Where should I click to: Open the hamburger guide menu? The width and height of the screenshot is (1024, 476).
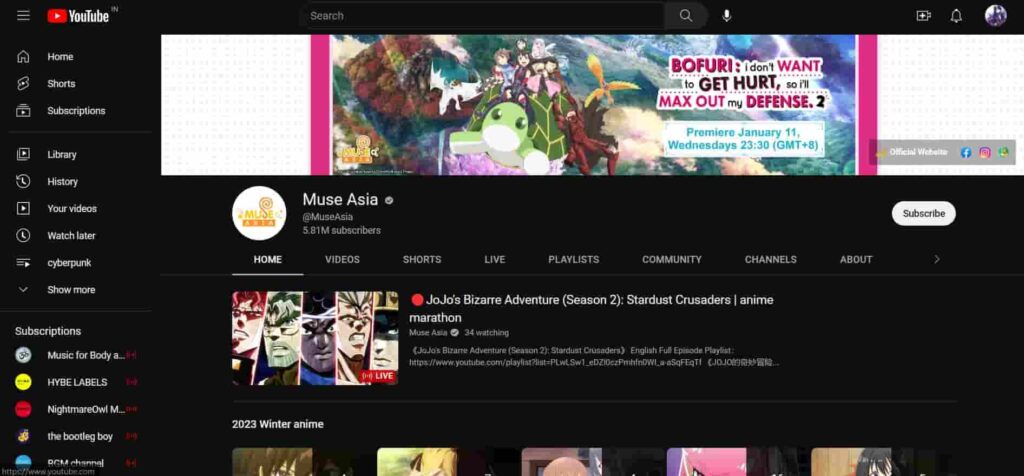tap(24, 16)
